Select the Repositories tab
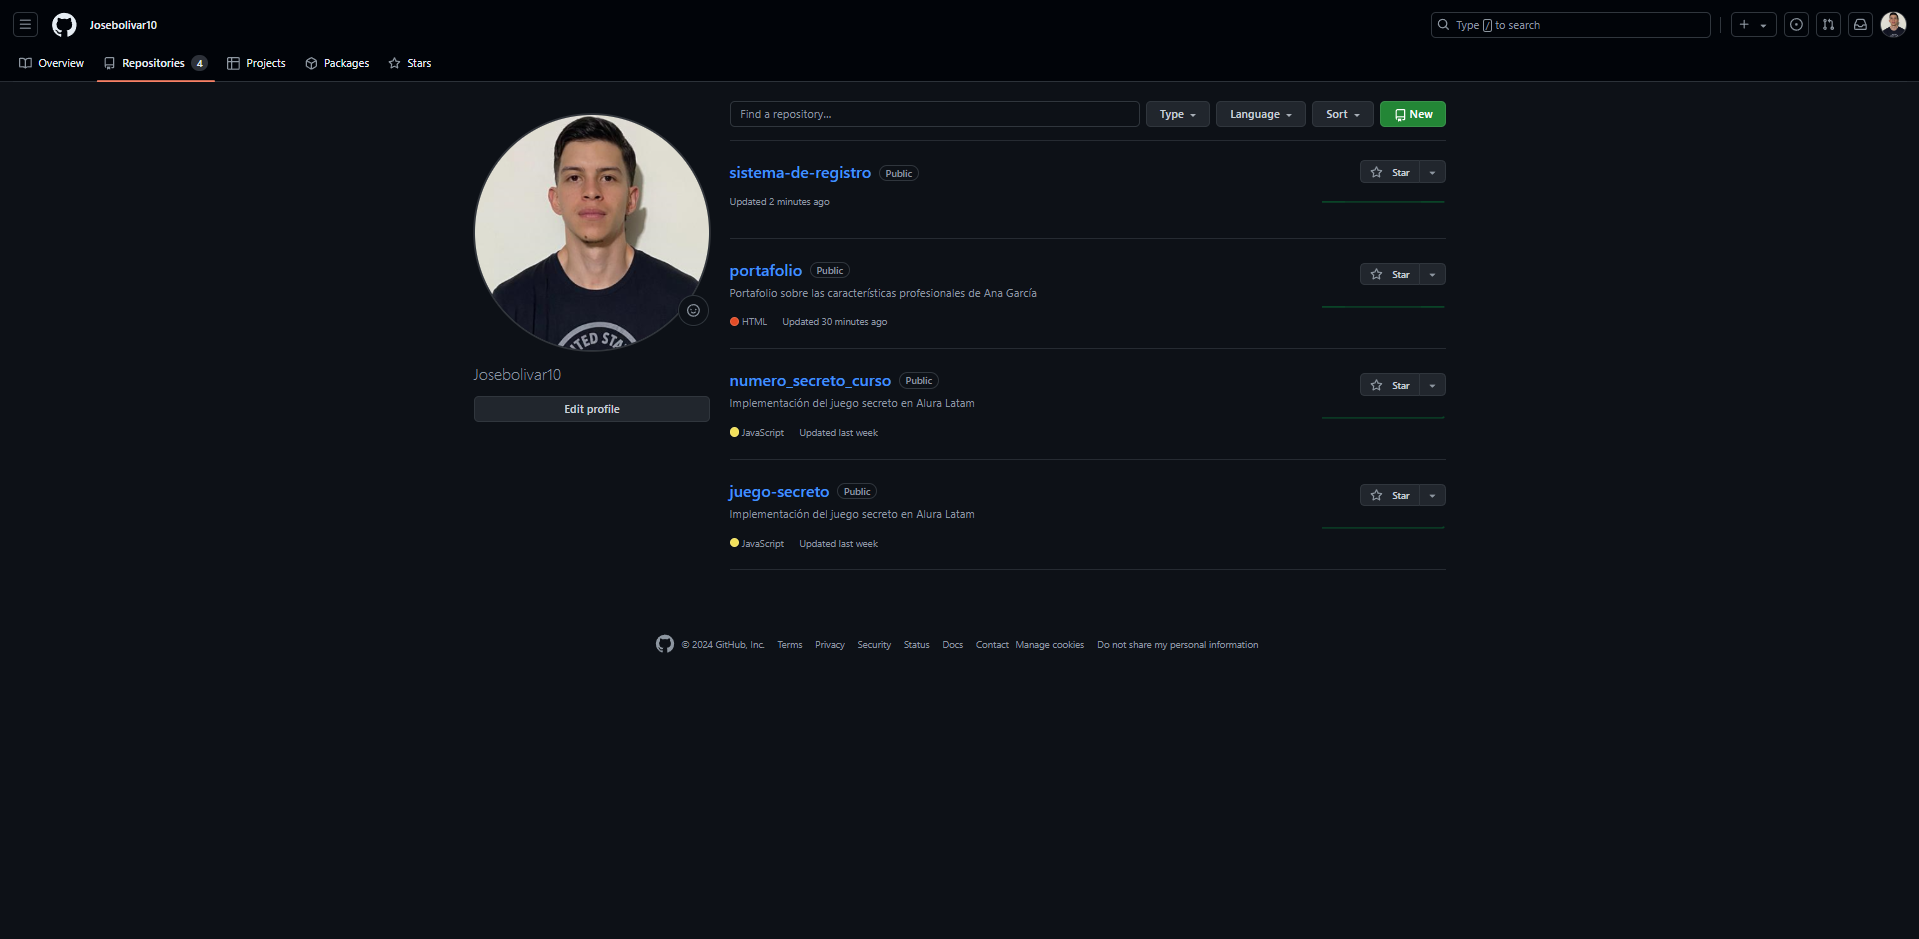 click(x=156, y=63)
